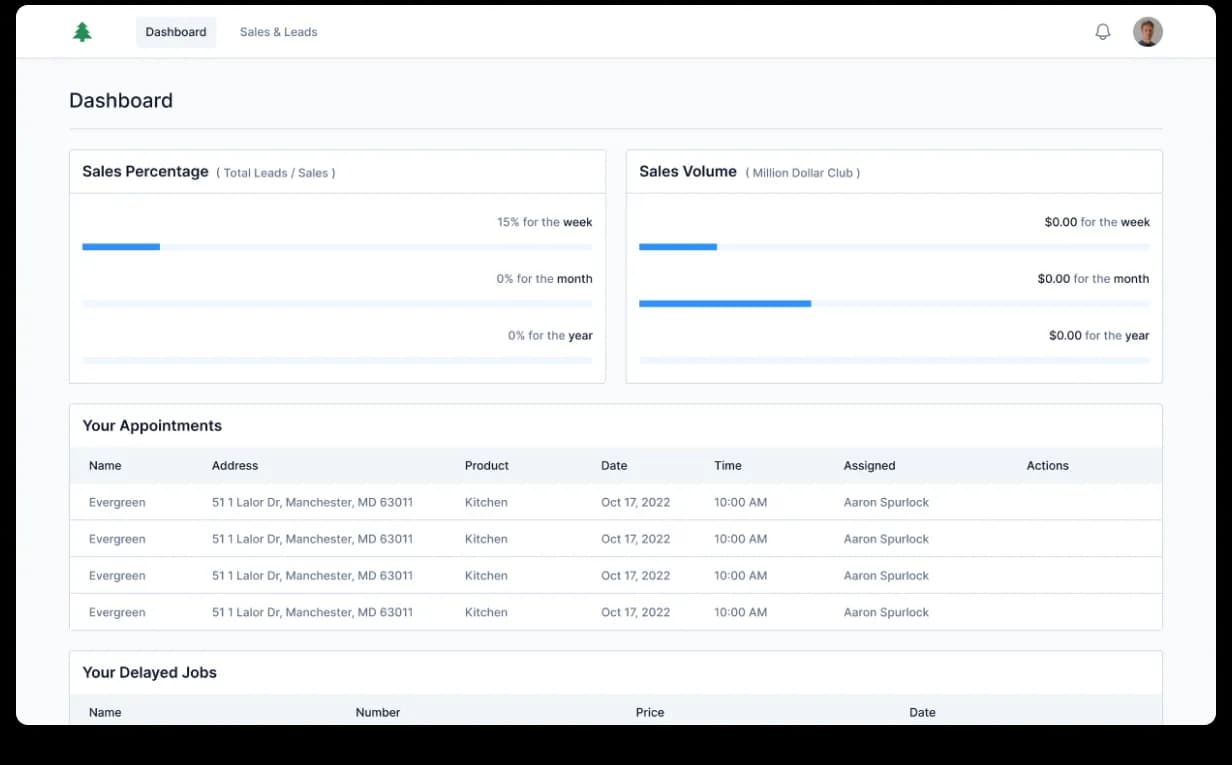
Task: Open the notifications bell
Action: 1103,32
